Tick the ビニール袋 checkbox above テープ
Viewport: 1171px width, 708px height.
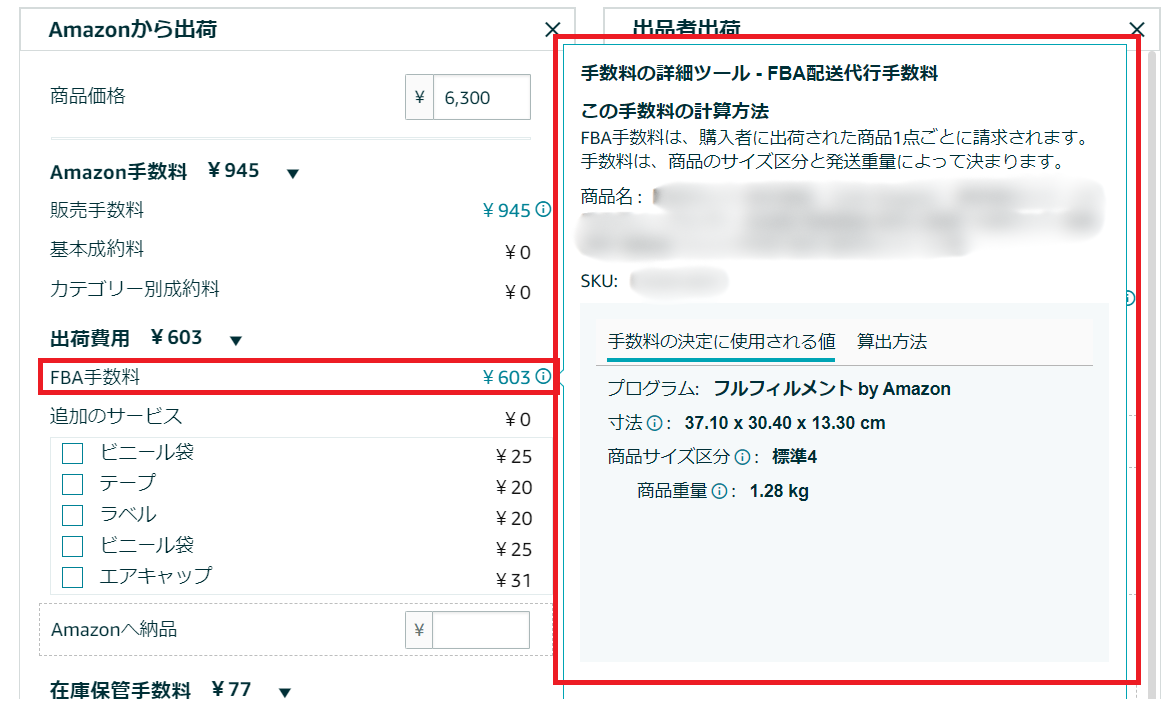click(x=72, y=453)
